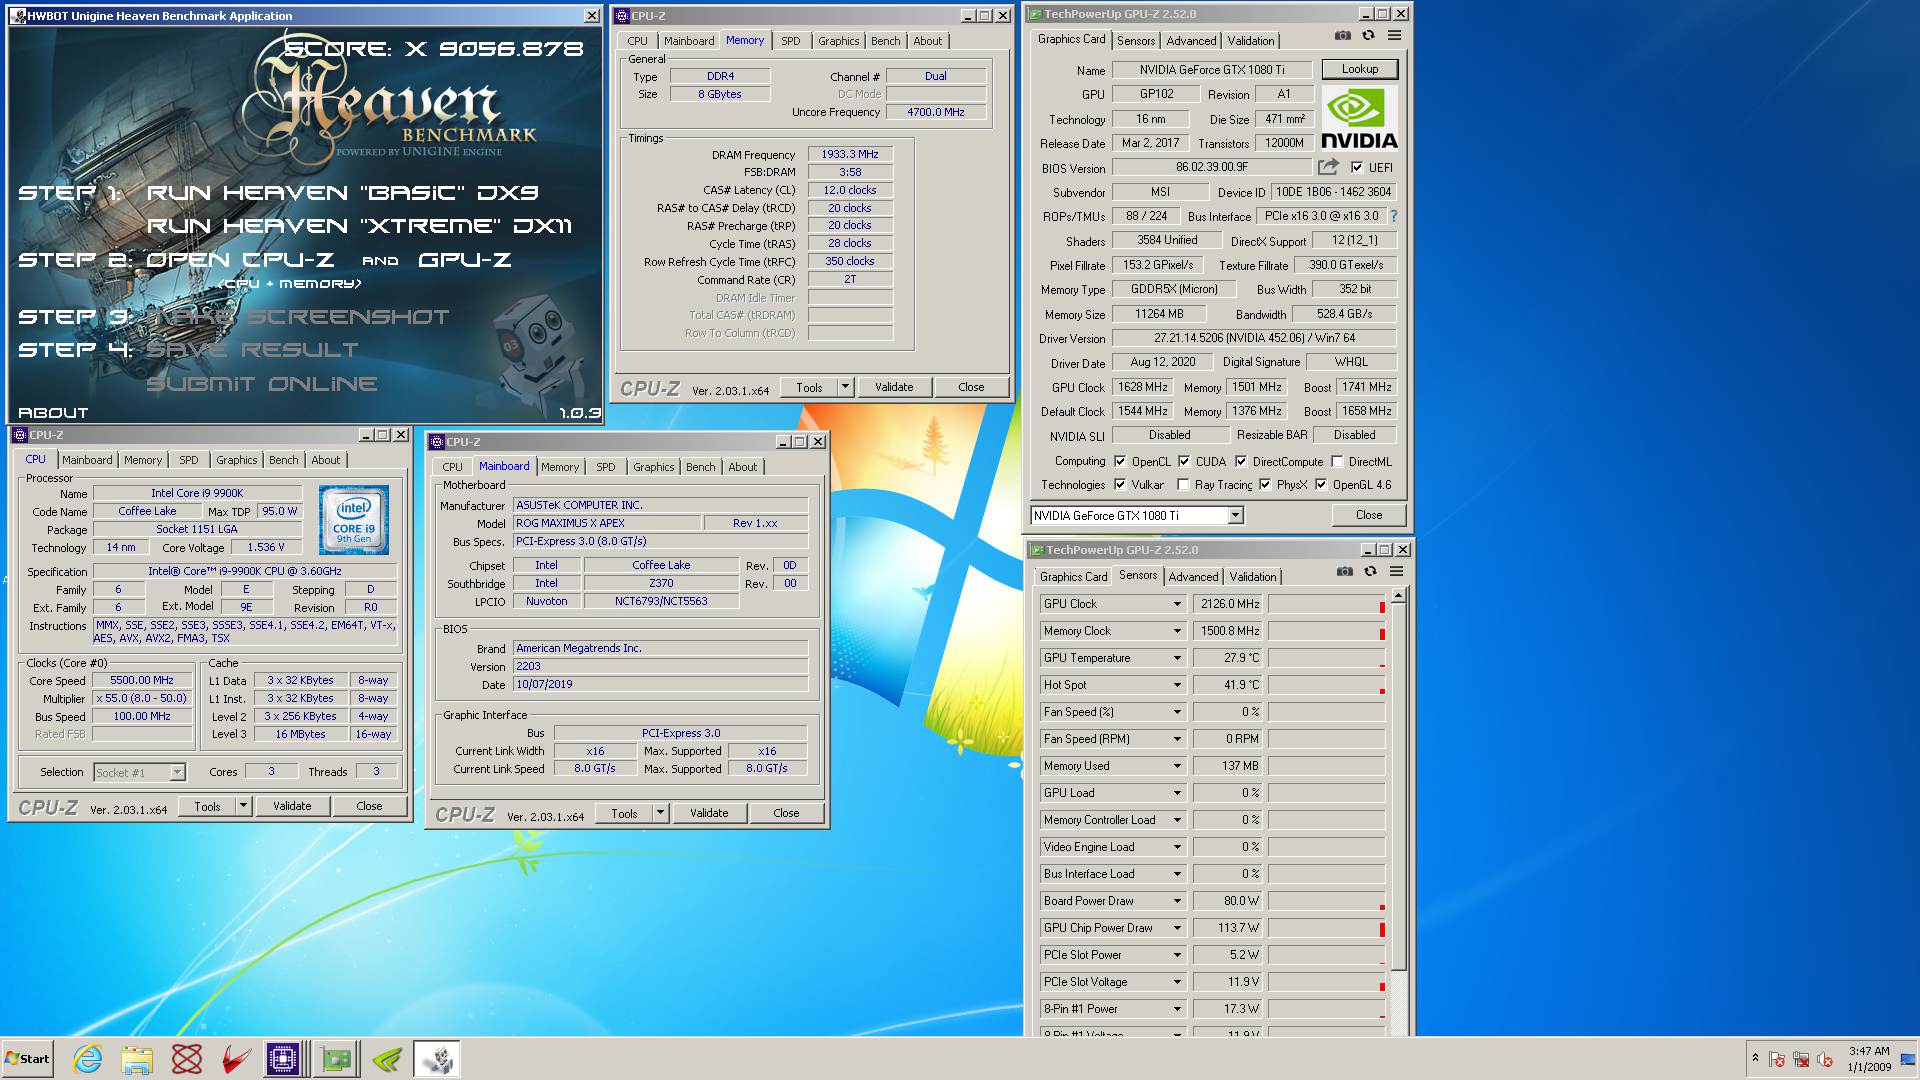Toggle the DirectML checkbox
1920x1080 pixels.
click(x=1337, y=462)
